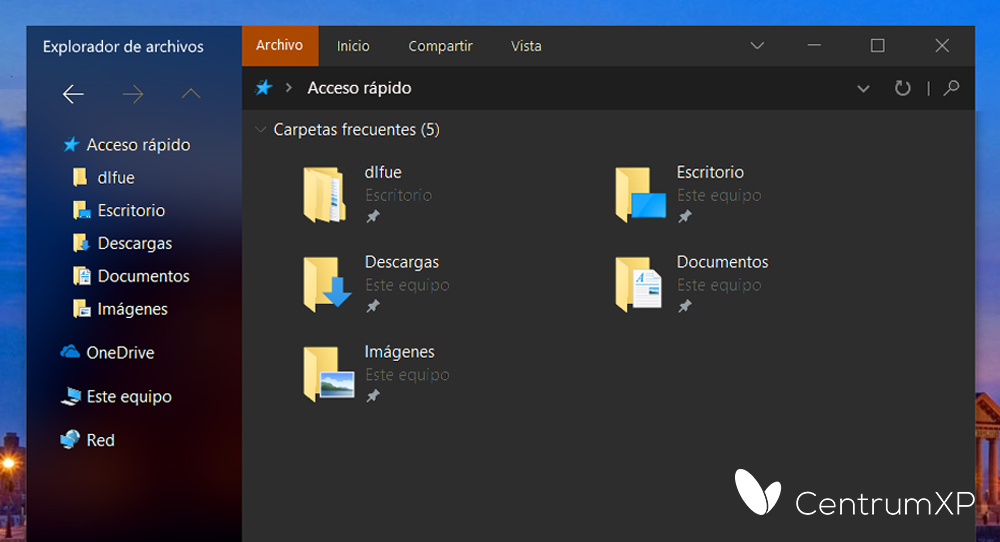
Task: Open dlfue from the navigation pane
Action: click(116, 177)
